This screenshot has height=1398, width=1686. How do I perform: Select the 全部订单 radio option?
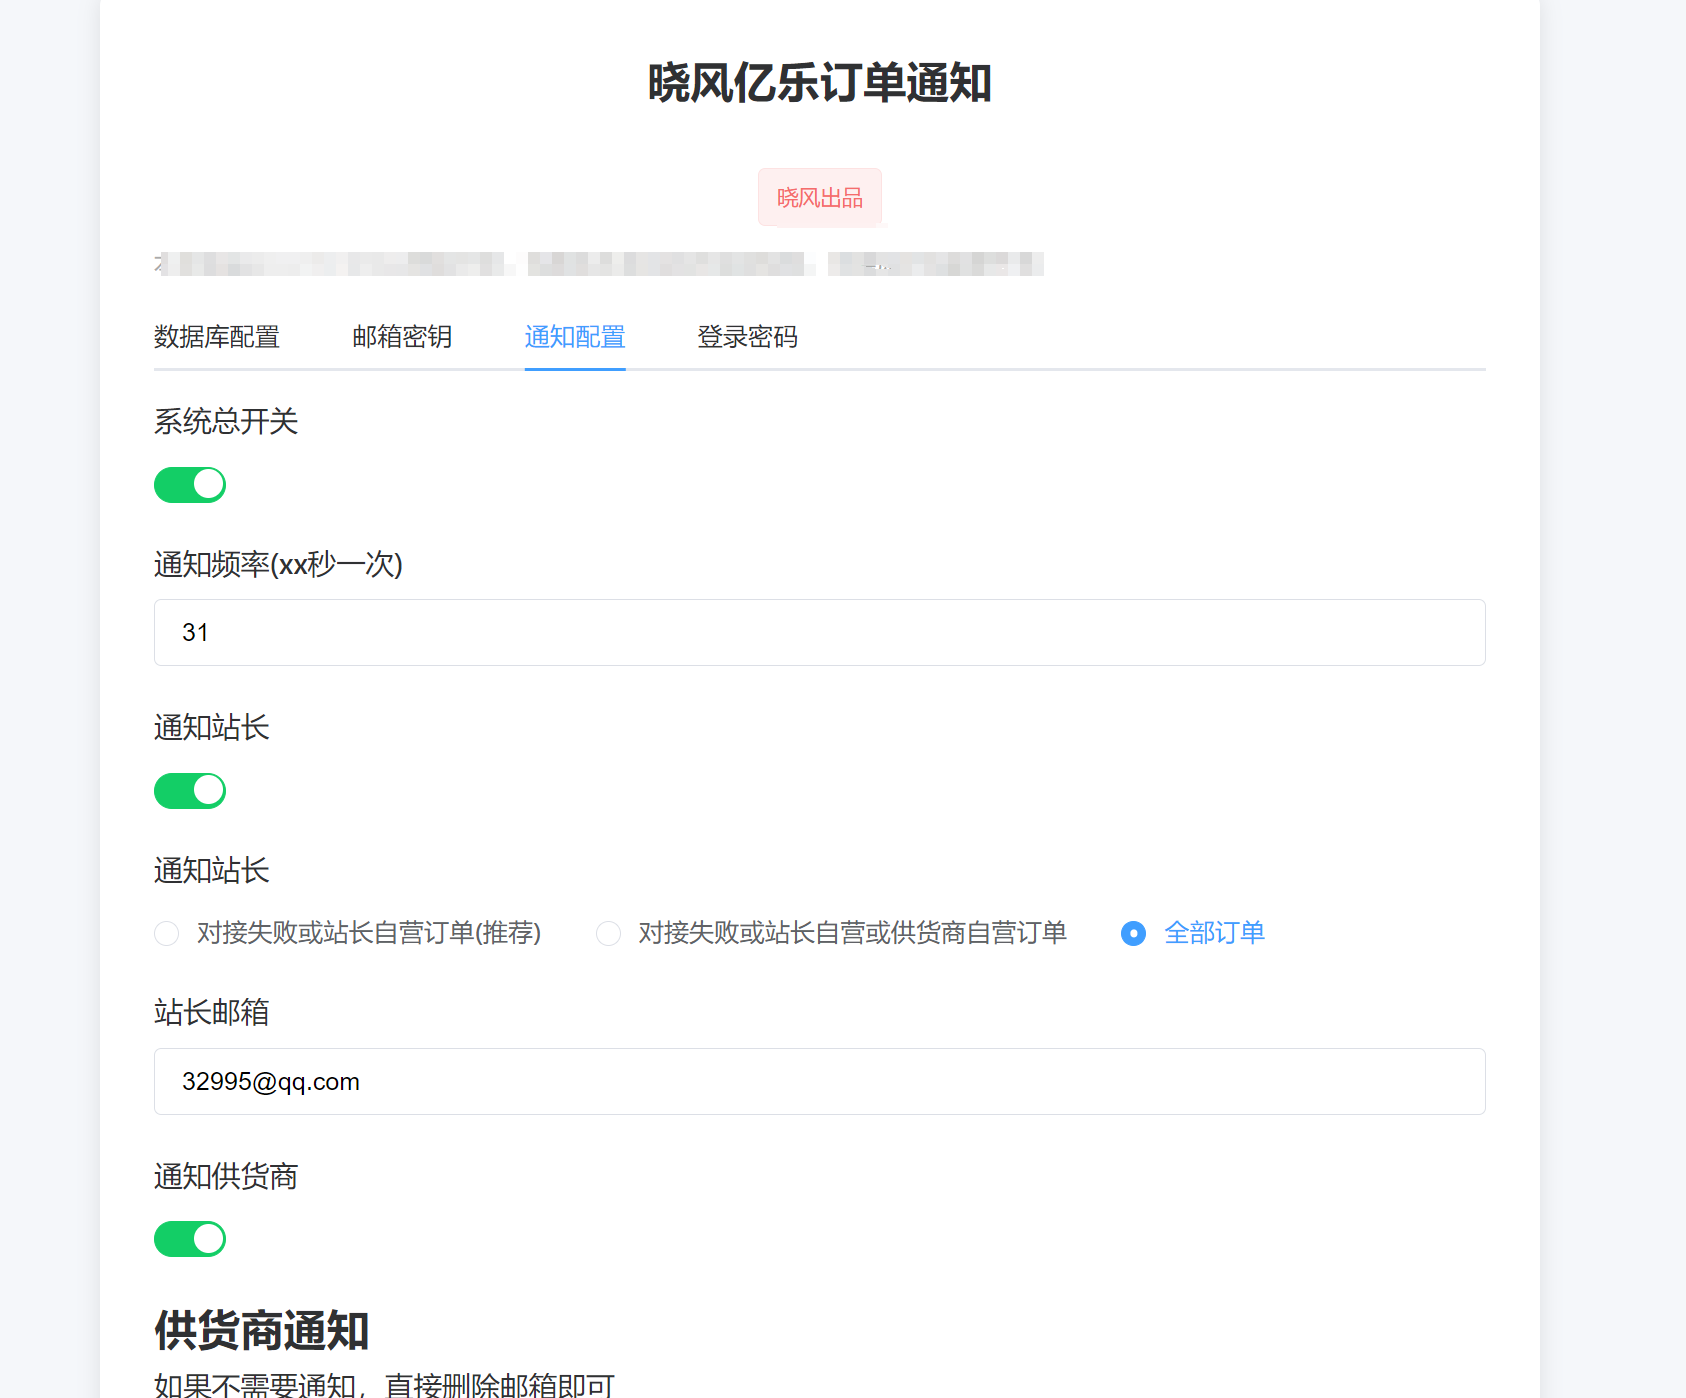point(1133,933)
